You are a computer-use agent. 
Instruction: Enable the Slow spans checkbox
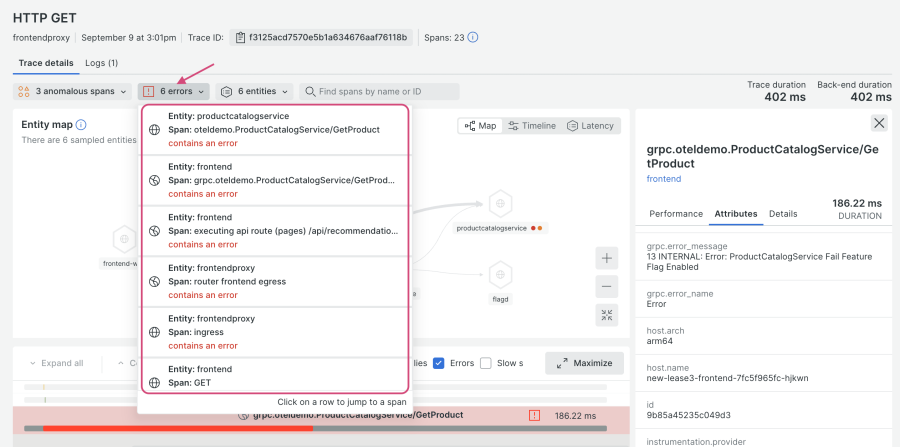(x=486, y=363)
